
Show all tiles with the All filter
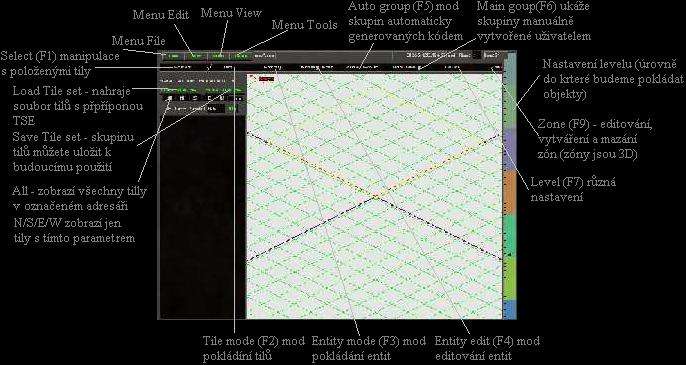170,98
